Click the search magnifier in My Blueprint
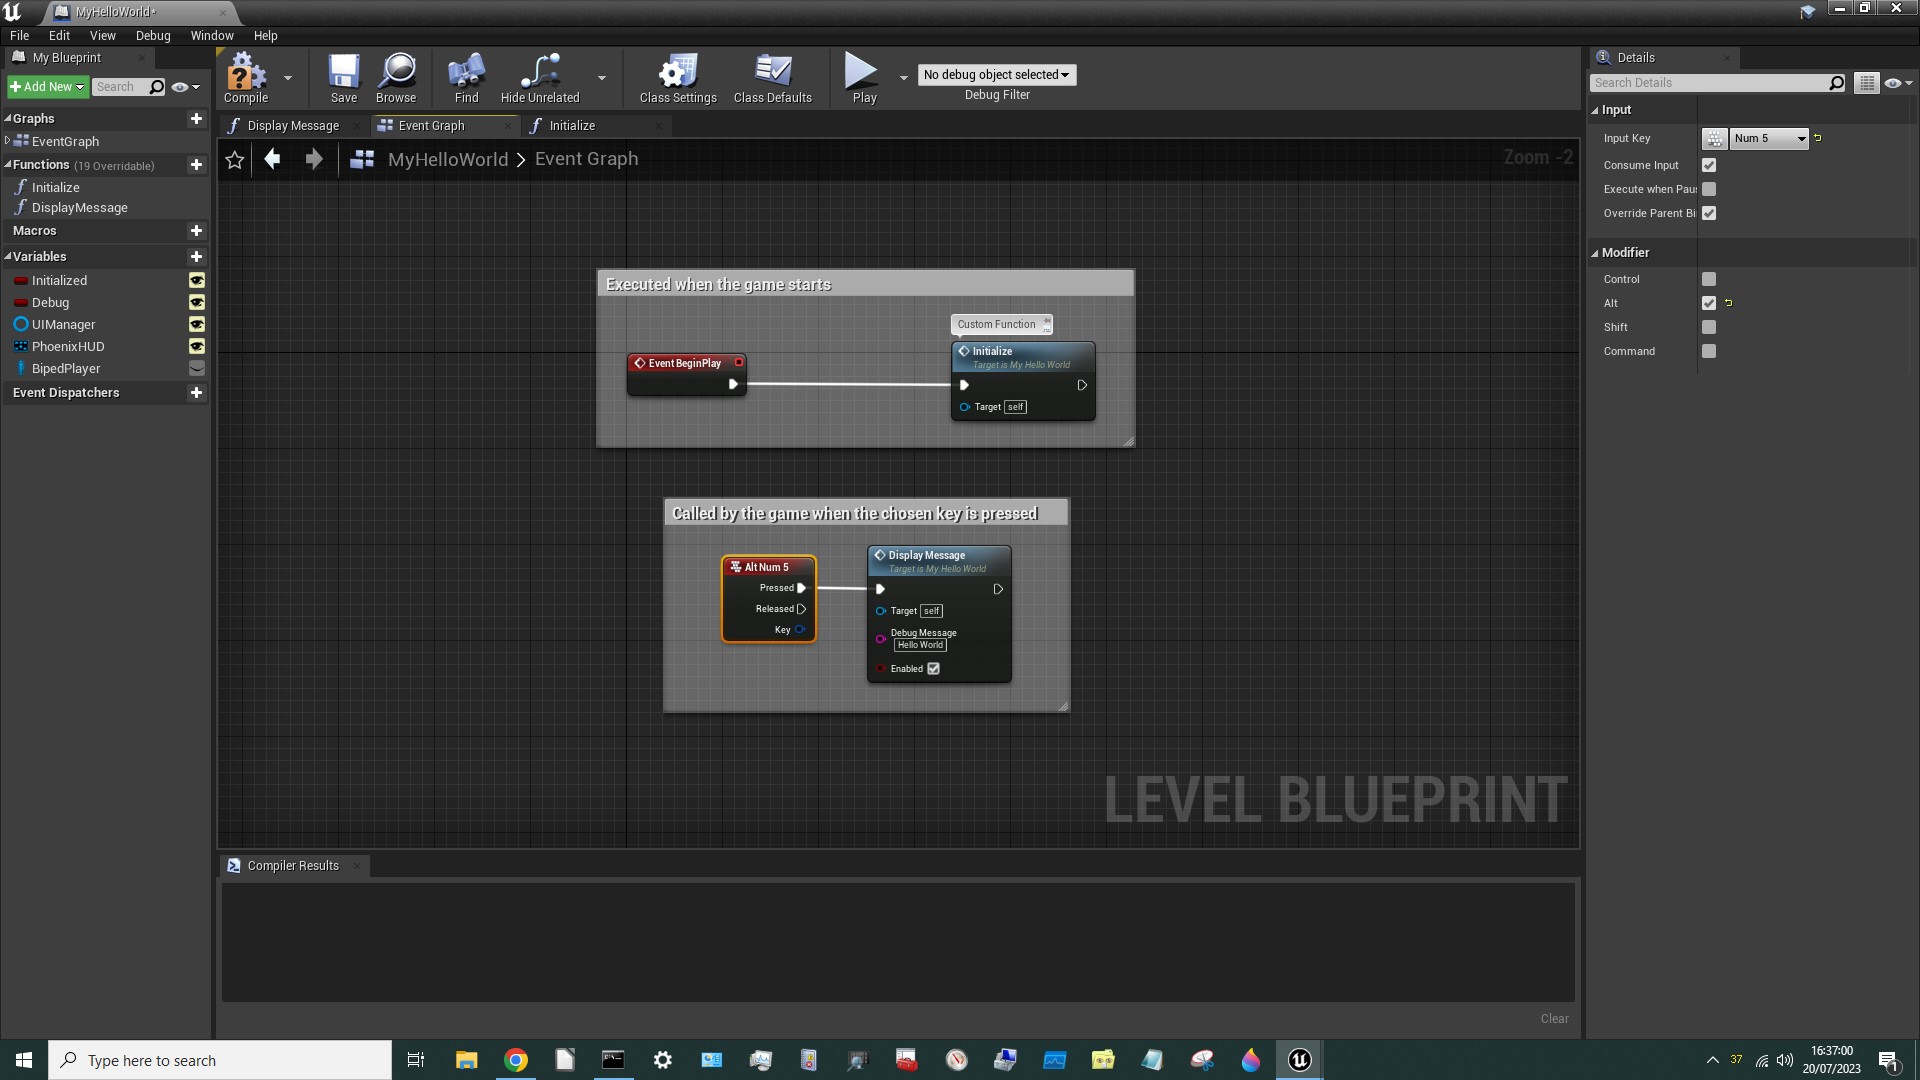The image size is (1920, 1080). (x=157, y=87)
